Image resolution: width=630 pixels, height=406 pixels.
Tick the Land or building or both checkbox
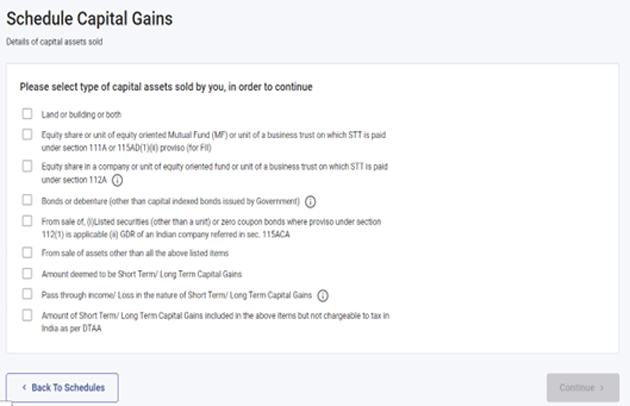pos(27,113)
